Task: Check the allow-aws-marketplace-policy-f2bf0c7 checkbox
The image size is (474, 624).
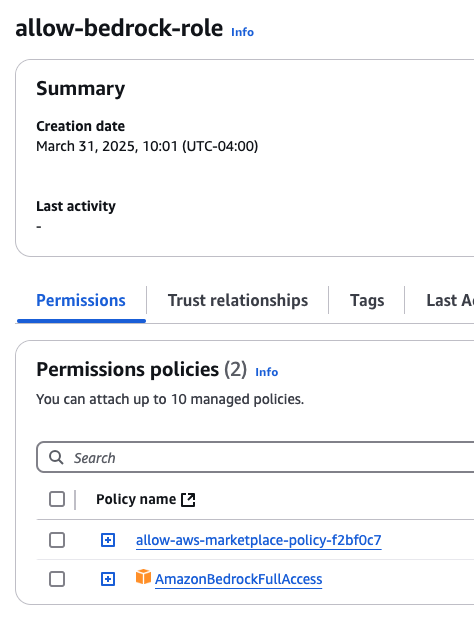Action: [57, 540]
